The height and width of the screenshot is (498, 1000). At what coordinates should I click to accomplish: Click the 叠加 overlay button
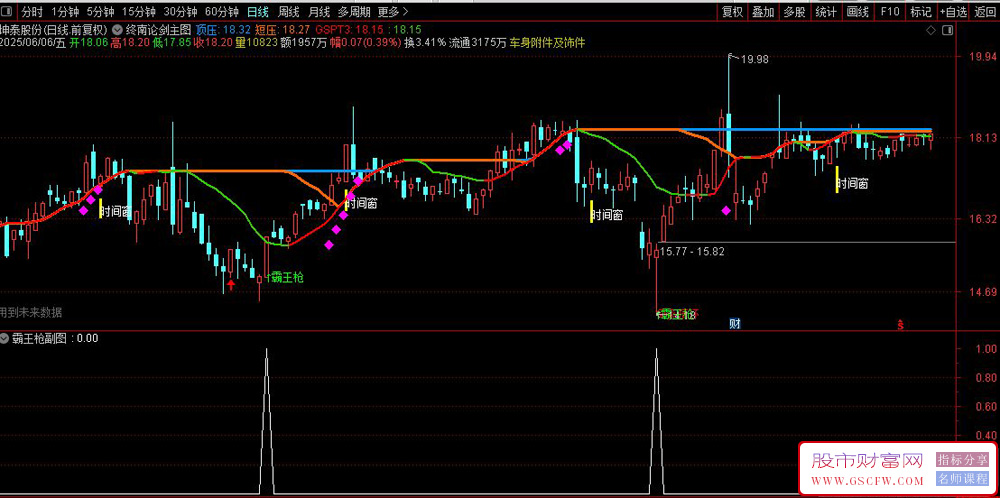763,11
